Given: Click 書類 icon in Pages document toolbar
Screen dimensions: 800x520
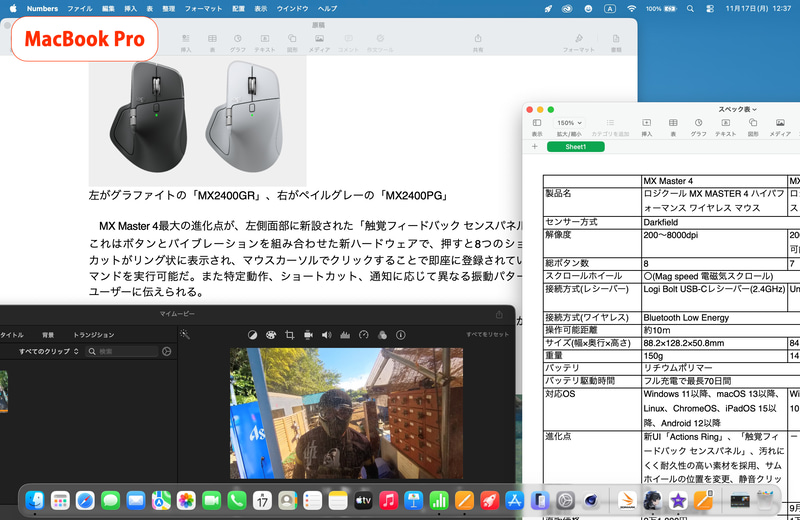Looking at the screenshot, I should coord(616,43).
